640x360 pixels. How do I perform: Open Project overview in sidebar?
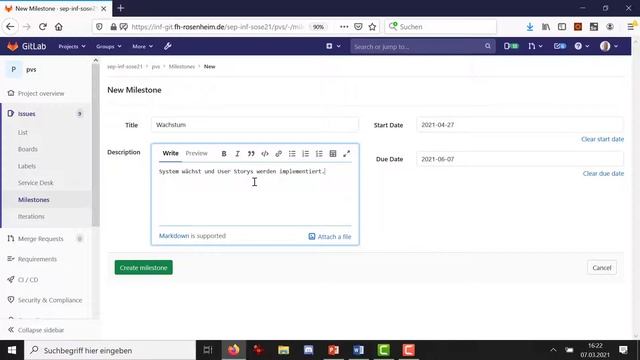point(41,93)
